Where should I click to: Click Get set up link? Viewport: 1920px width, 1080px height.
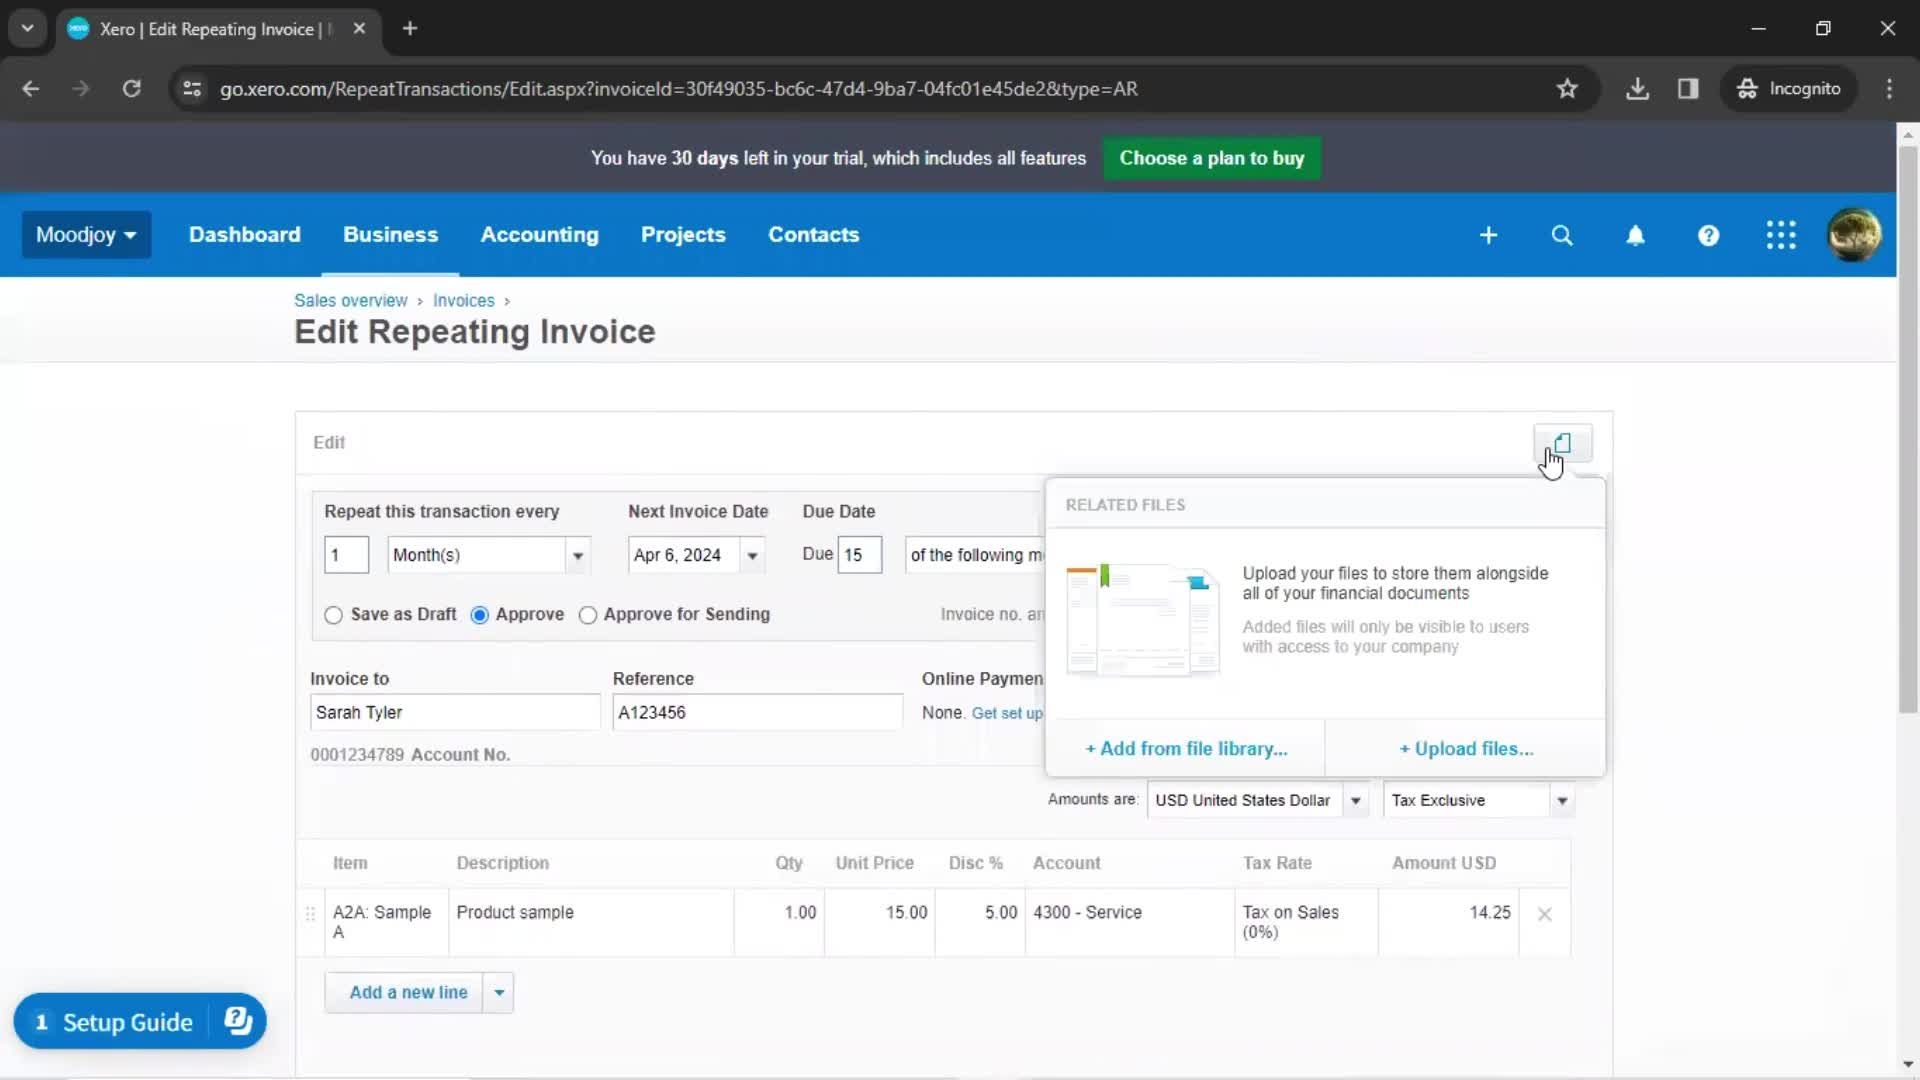[1007, 713]
